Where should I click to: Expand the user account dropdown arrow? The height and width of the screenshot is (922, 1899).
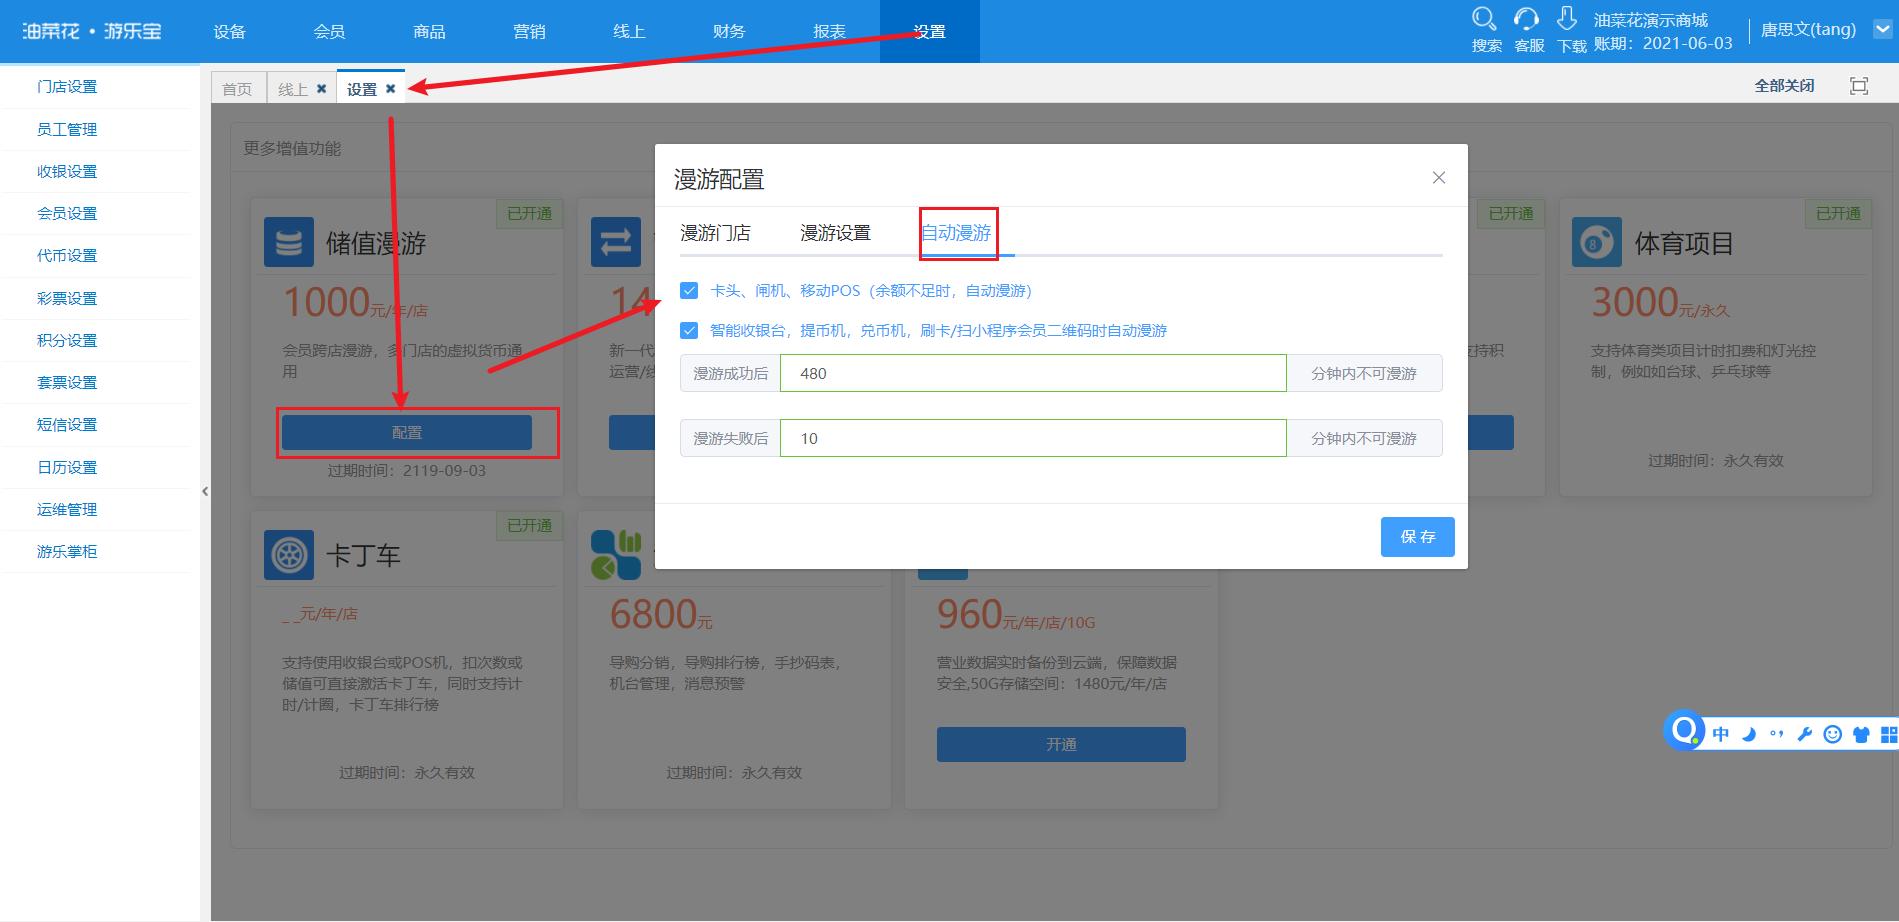tap(1882, 30)
